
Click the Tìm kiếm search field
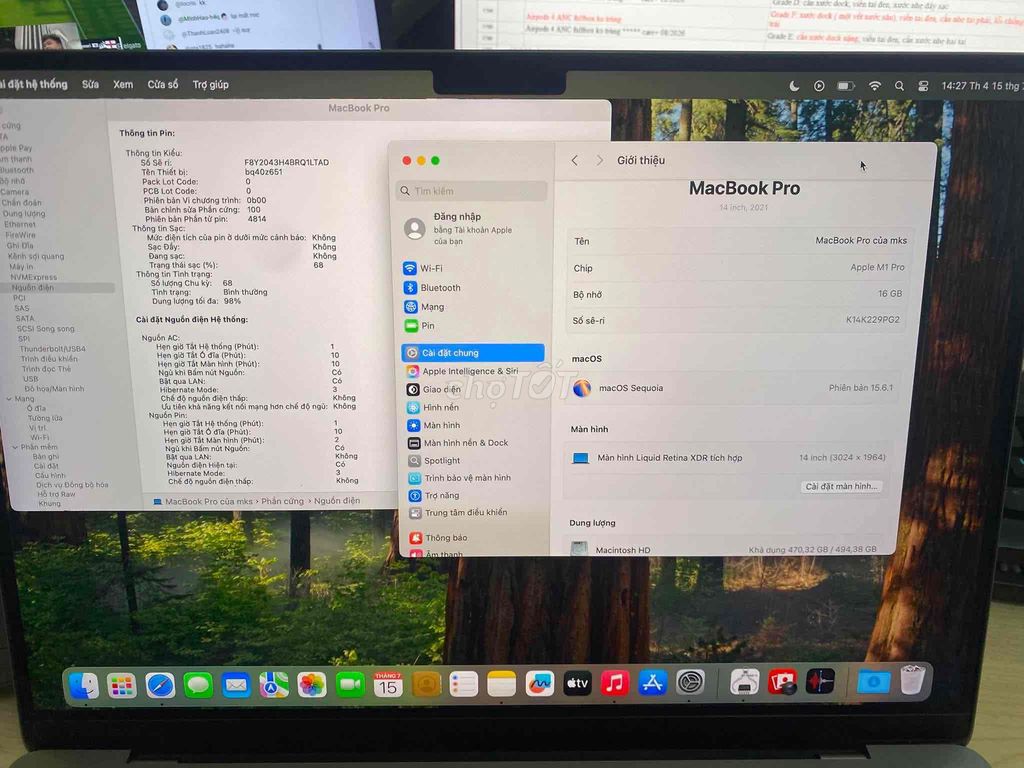coord(472,191)
